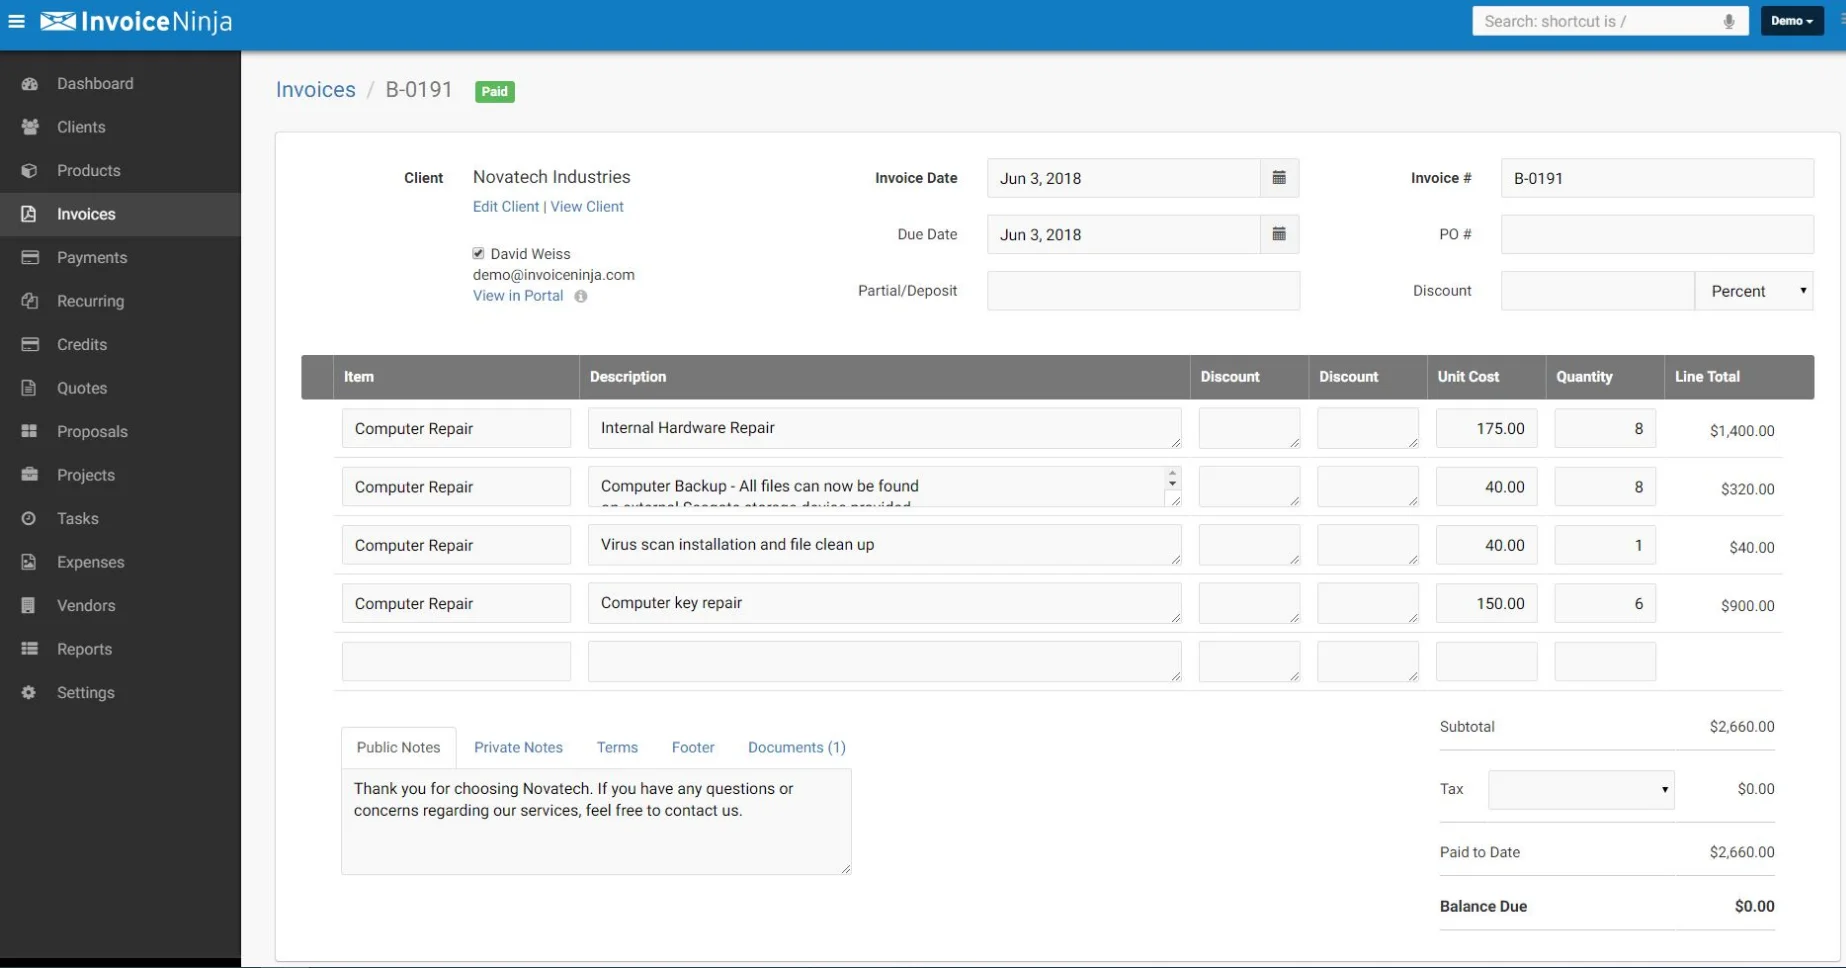
Task: Click the Edit Client link
Action: [x=505, y=207]
